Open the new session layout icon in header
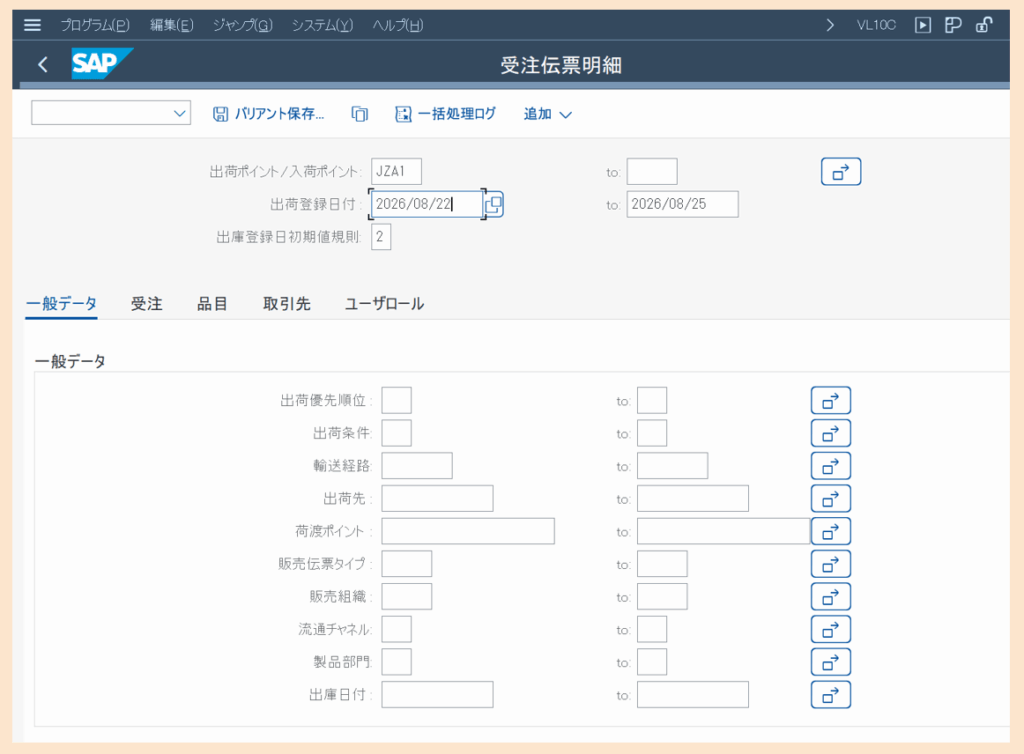This screenshot has height=754, width=1024. click(x=953, y=25)
